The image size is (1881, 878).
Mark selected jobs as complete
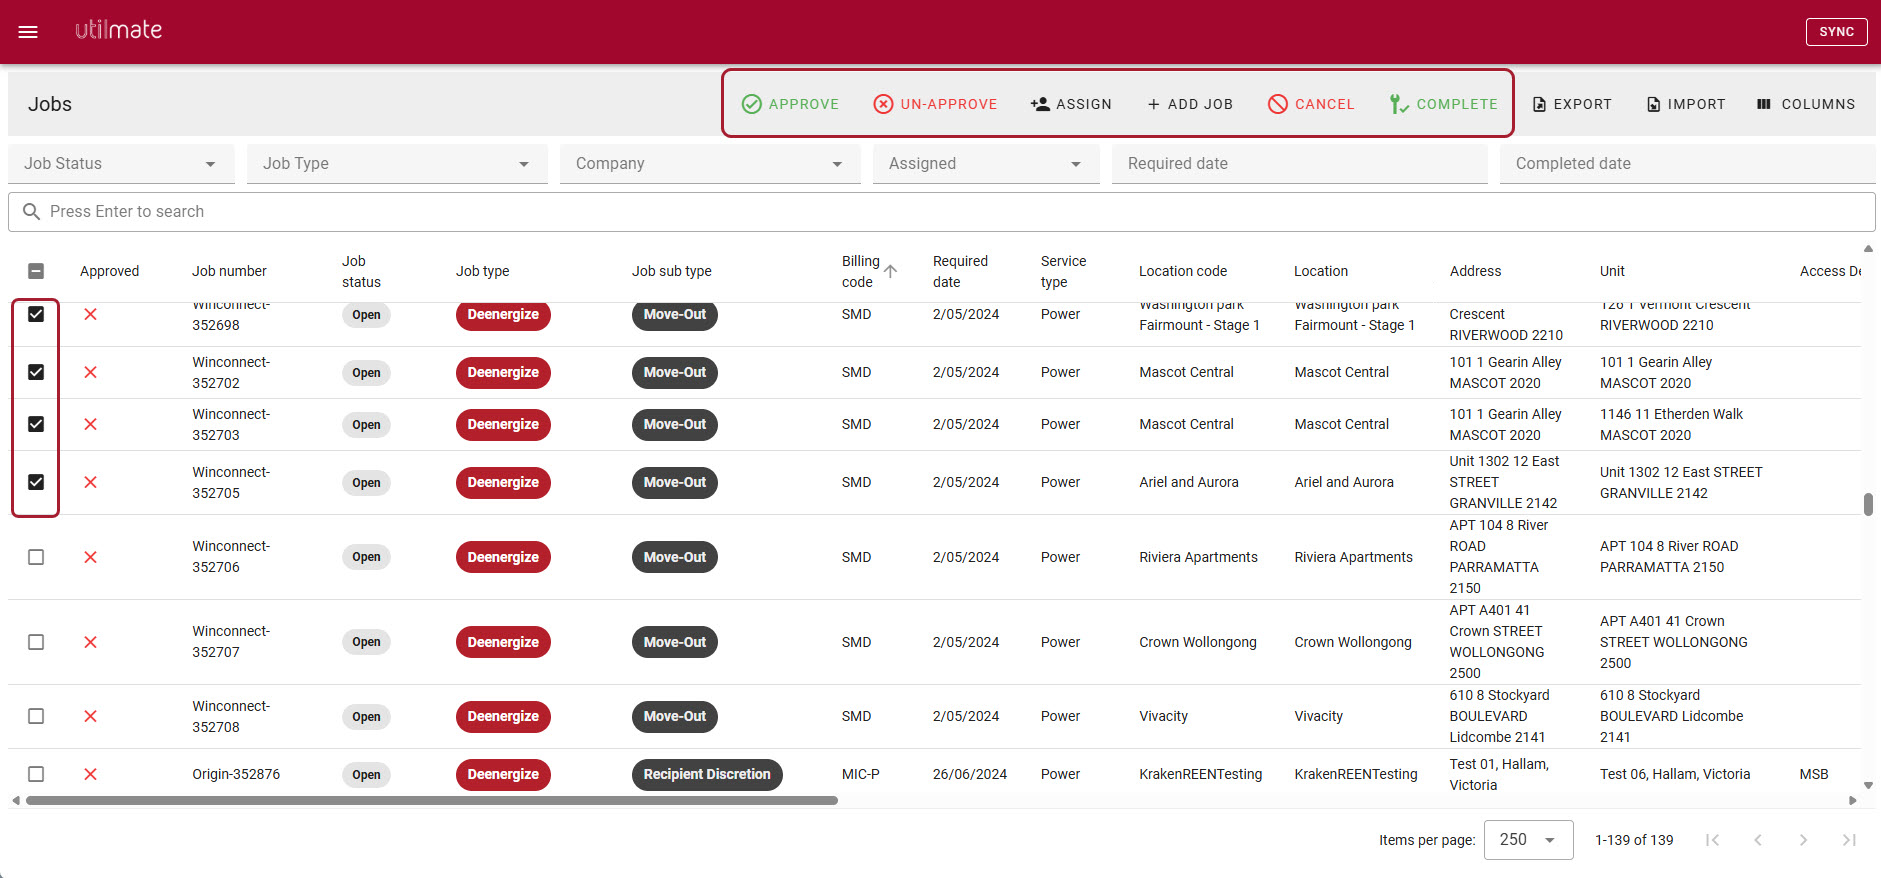tap(1443, 104)
